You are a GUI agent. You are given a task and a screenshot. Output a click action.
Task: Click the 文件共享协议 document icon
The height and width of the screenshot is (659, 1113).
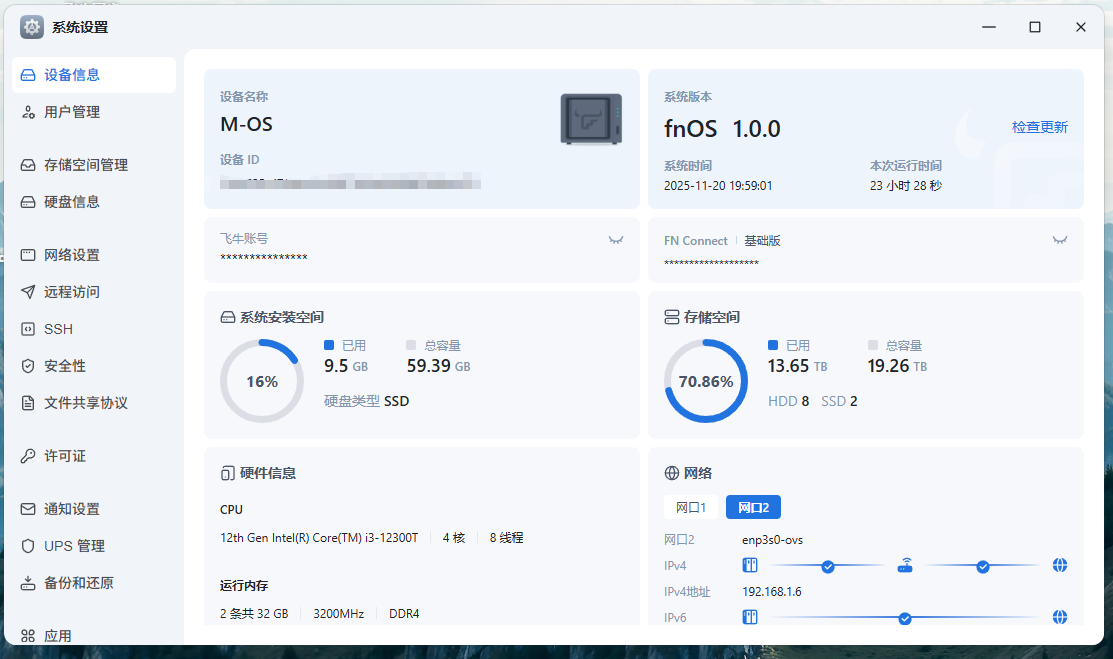coord(28,403)
